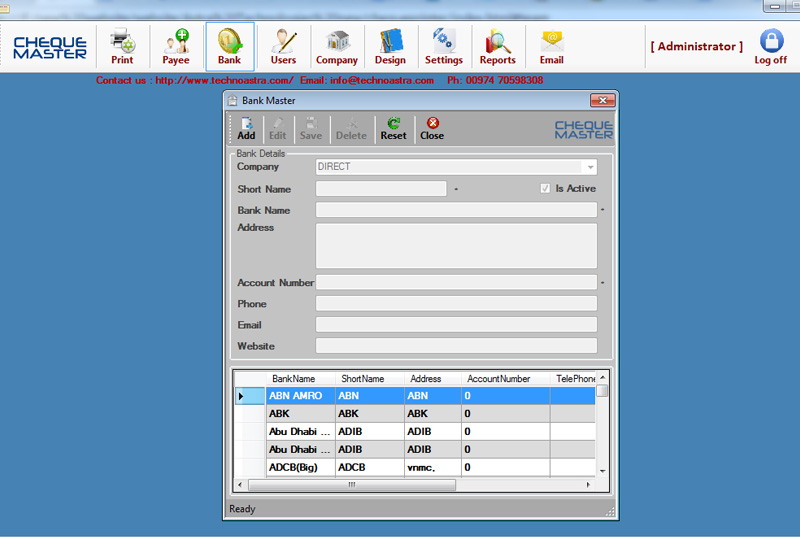Sort by TelePhone column header
This screenshot has height=538, width=800.
573,379
